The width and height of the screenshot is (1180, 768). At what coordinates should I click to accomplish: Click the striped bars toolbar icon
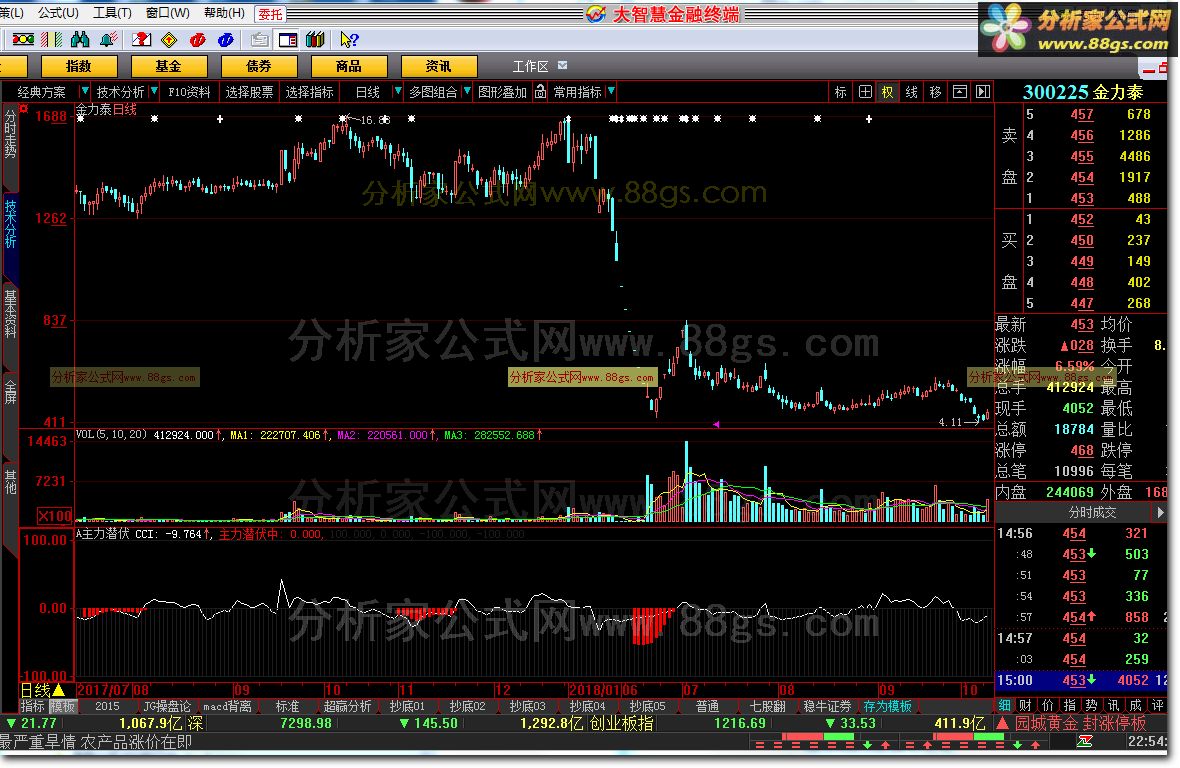51,40
